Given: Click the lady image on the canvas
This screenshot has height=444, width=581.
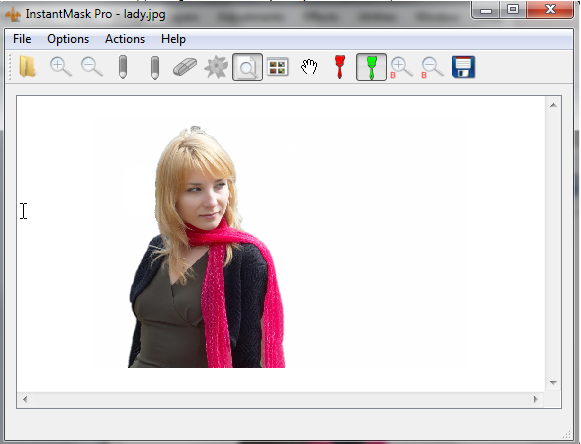Looking at the screenshot, I should (206, 247).
